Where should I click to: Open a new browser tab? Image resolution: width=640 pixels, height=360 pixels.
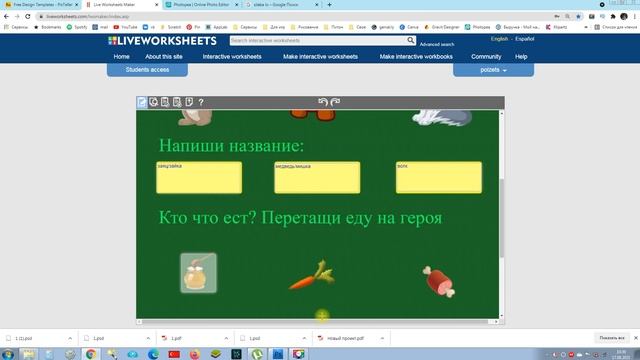pyautogui.click(x=329, y=4)
